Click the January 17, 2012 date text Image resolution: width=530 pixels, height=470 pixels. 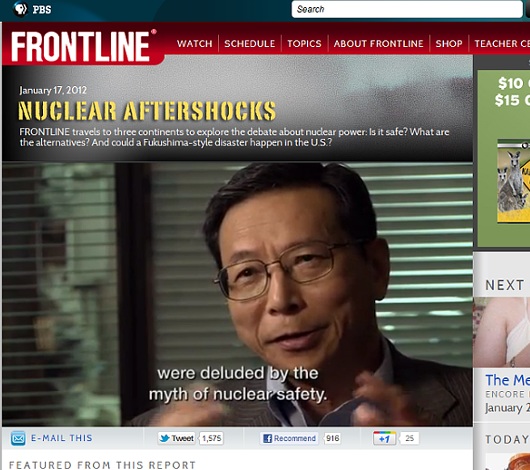[x=53, y=90]
